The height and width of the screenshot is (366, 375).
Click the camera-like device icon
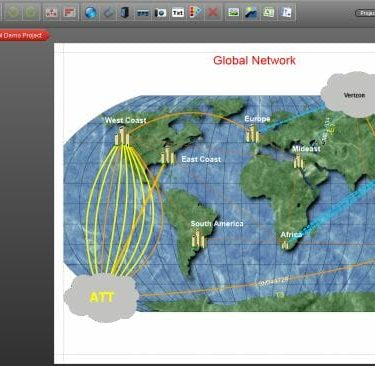(160, 13)
